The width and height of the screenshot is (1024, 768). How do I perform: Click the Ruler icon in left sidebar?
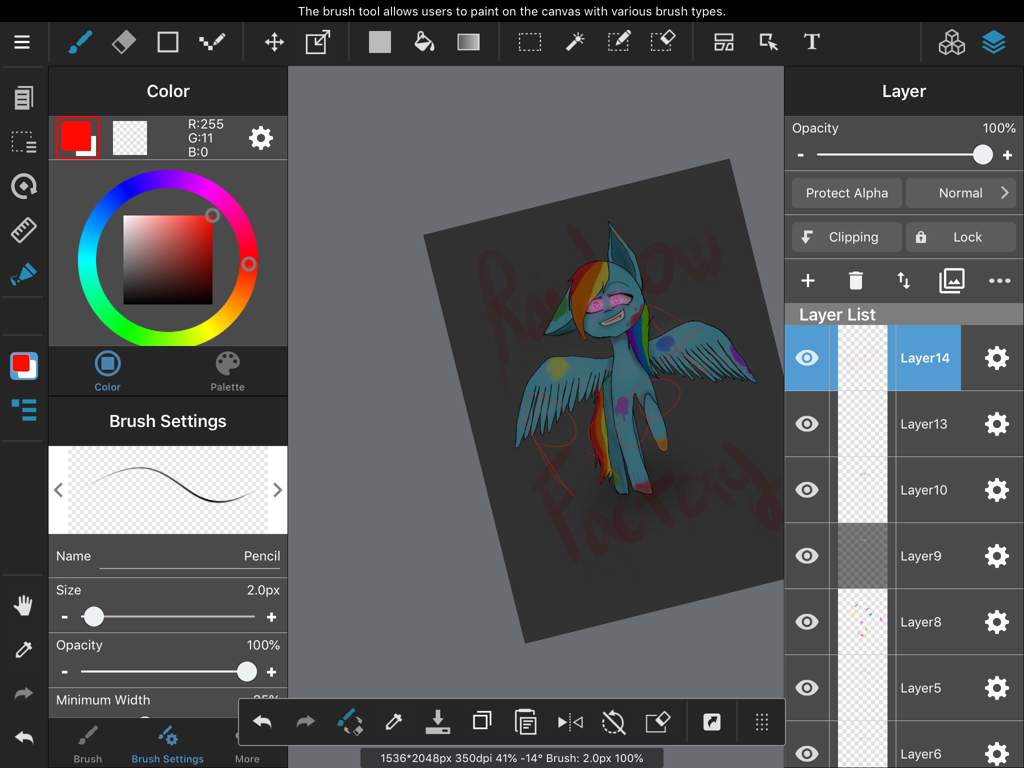[x=24, y=230]
